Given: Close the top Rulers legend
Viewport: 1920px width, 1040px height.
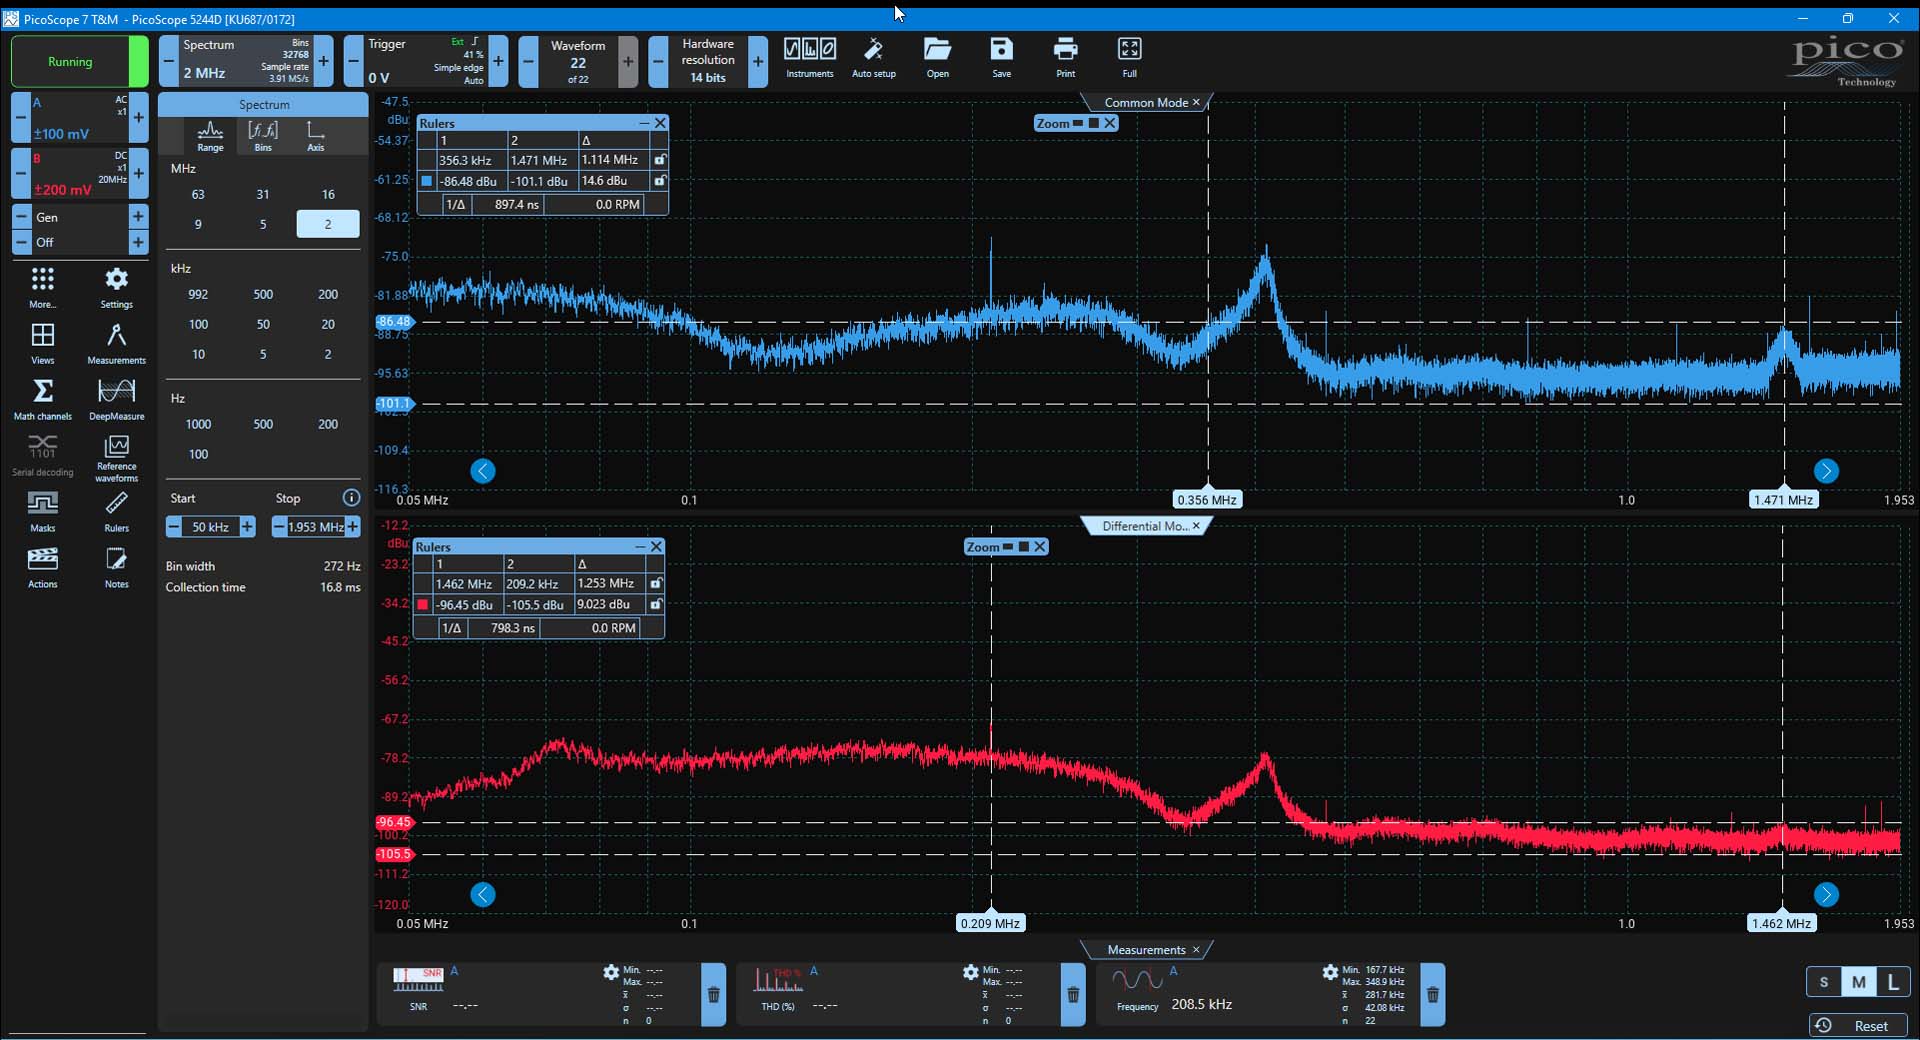Looking at the screenshot, I should click(x=660, y=123).
